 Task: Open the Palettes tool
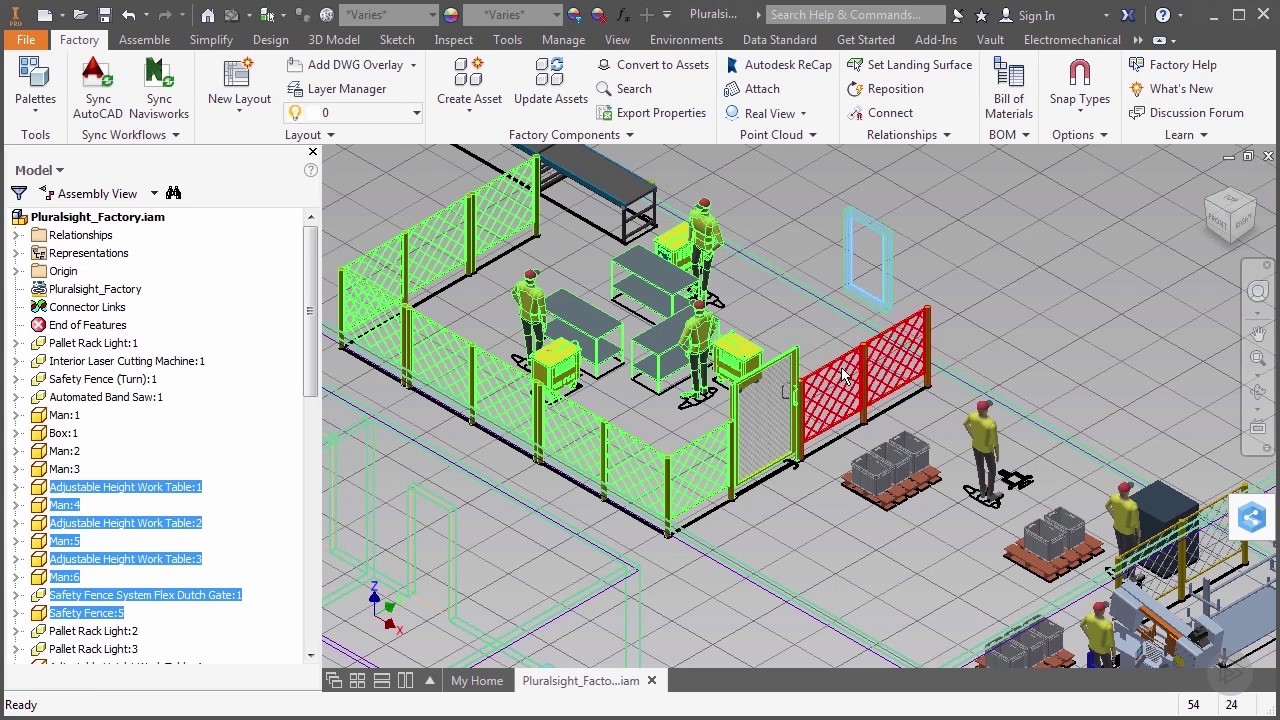pyautogui.click(x=35, y=82)
